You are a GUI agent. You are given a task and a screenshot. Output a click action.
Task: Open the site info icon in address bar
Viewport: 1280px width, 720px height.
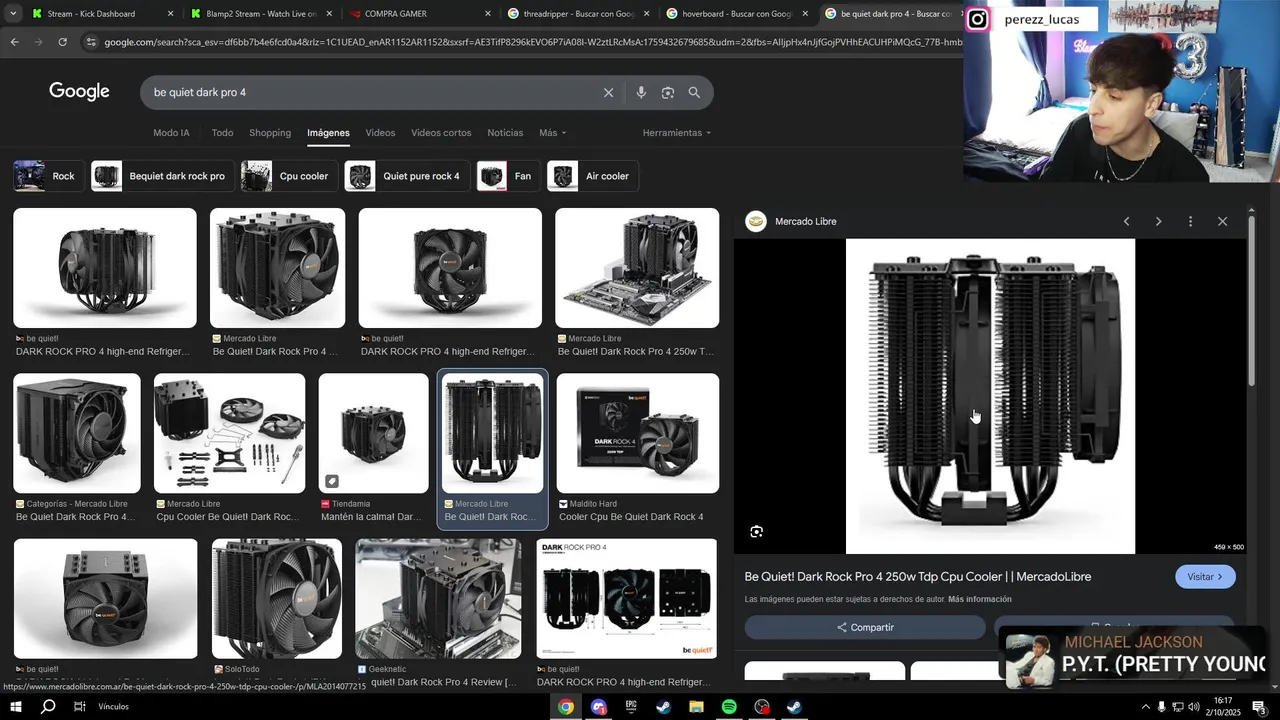point(91,42)
